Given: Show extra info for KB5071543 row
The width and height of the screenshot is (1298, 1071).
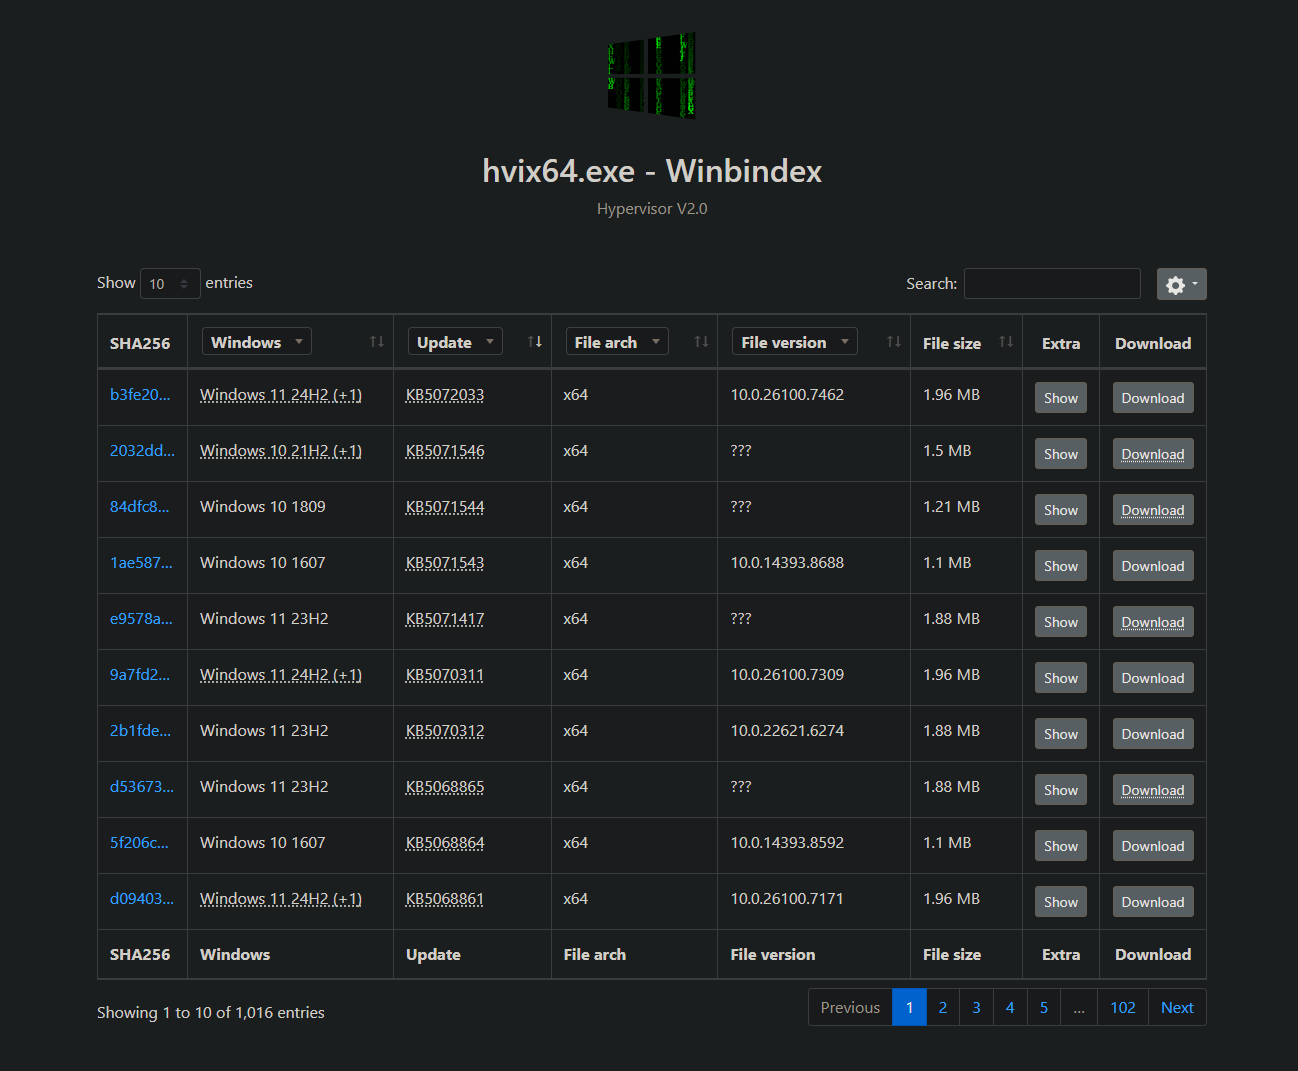Looking at the screenshot, I should tap(1060, 566).
